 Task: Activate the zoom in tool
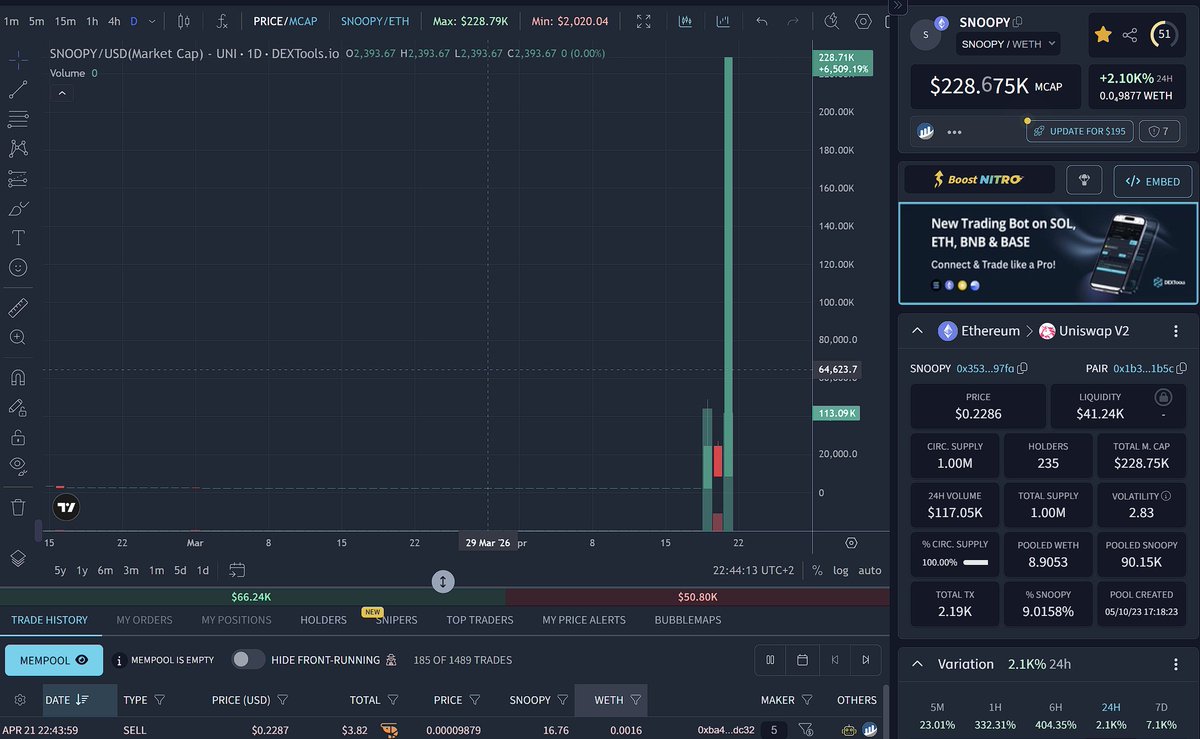tap(18, 337)
